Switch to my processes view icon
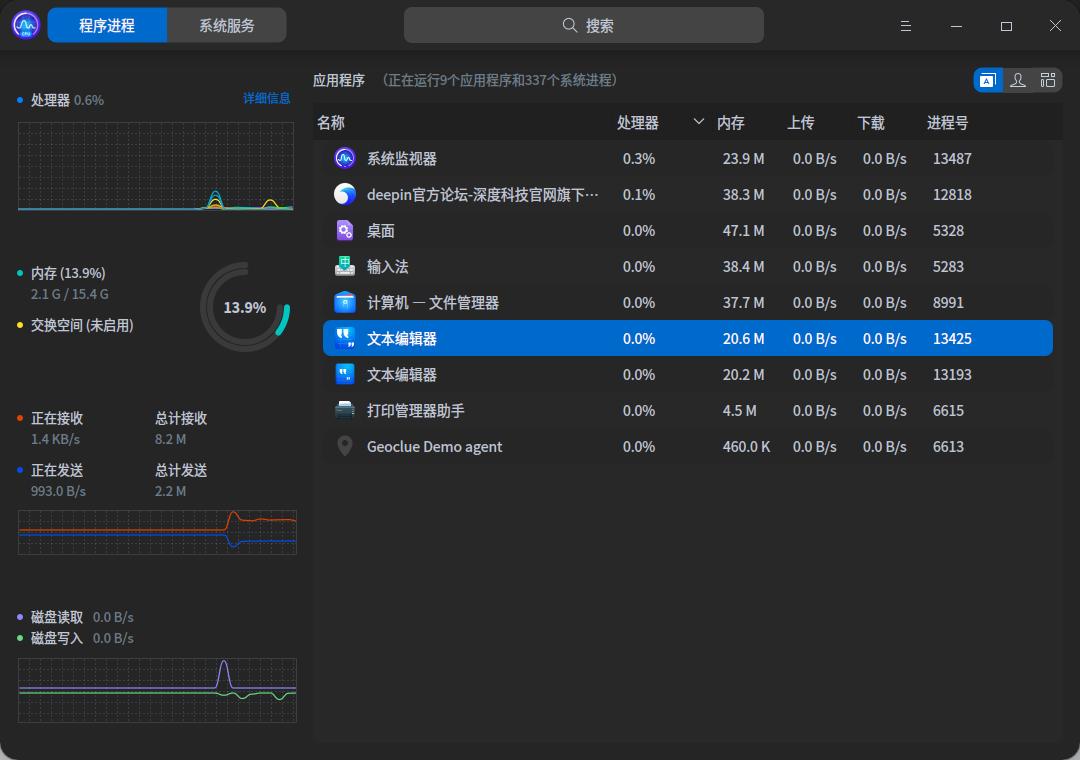 click(1017, 79)
